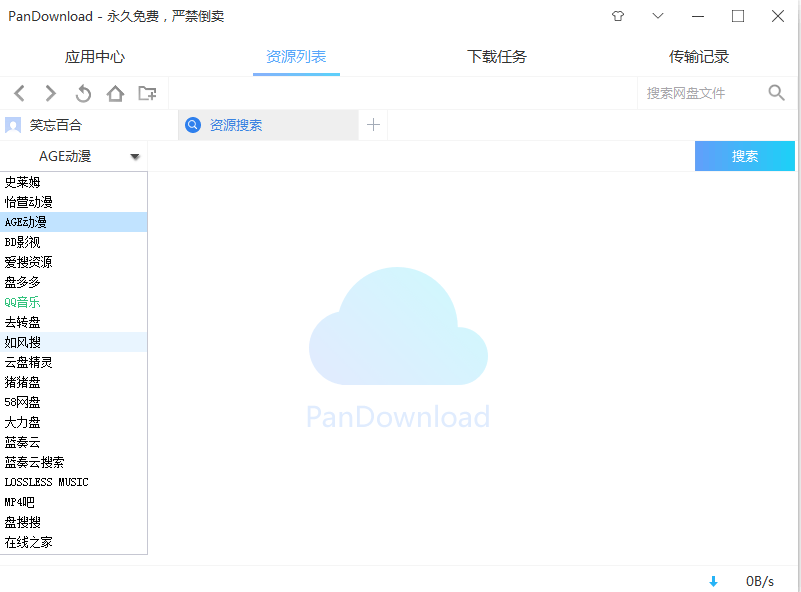
Task: Click the 资源搜索 blue search icon
Action: 193,125
